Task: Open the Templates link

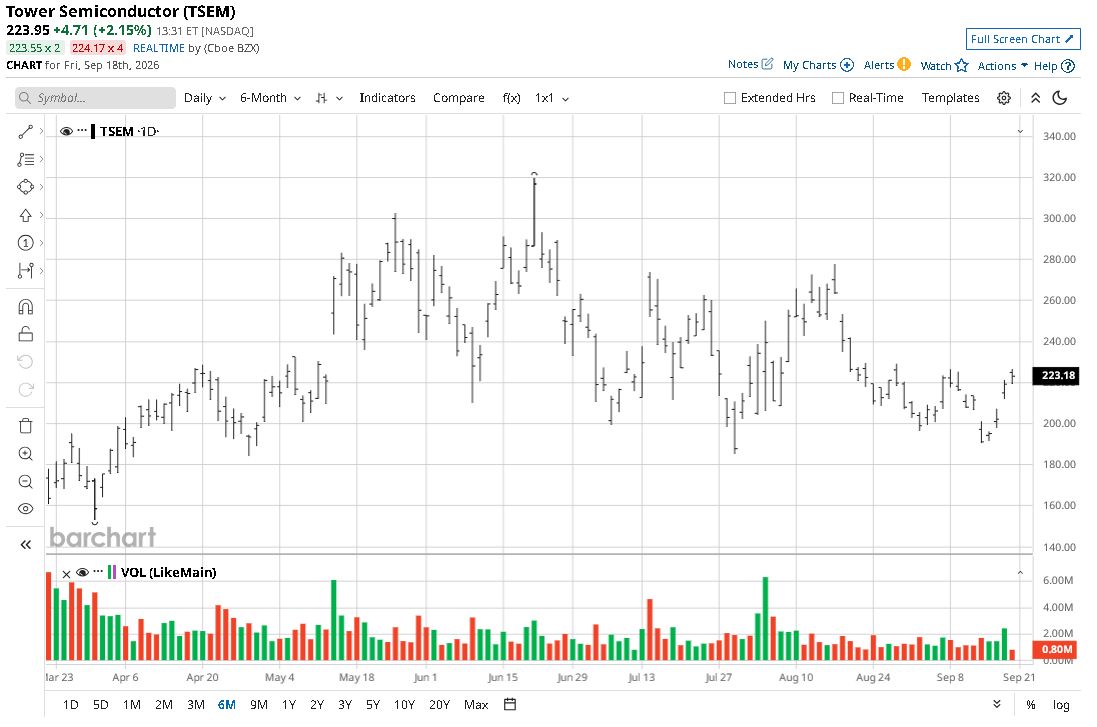Action: (x=950, y=98)
